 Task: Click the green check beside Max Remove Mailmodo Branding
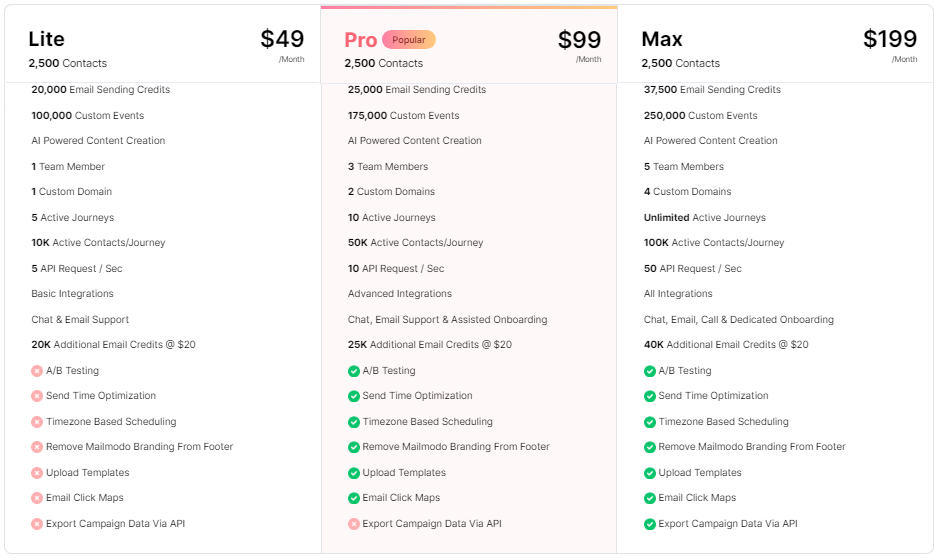pyautogui.click(x=650, y=447)
